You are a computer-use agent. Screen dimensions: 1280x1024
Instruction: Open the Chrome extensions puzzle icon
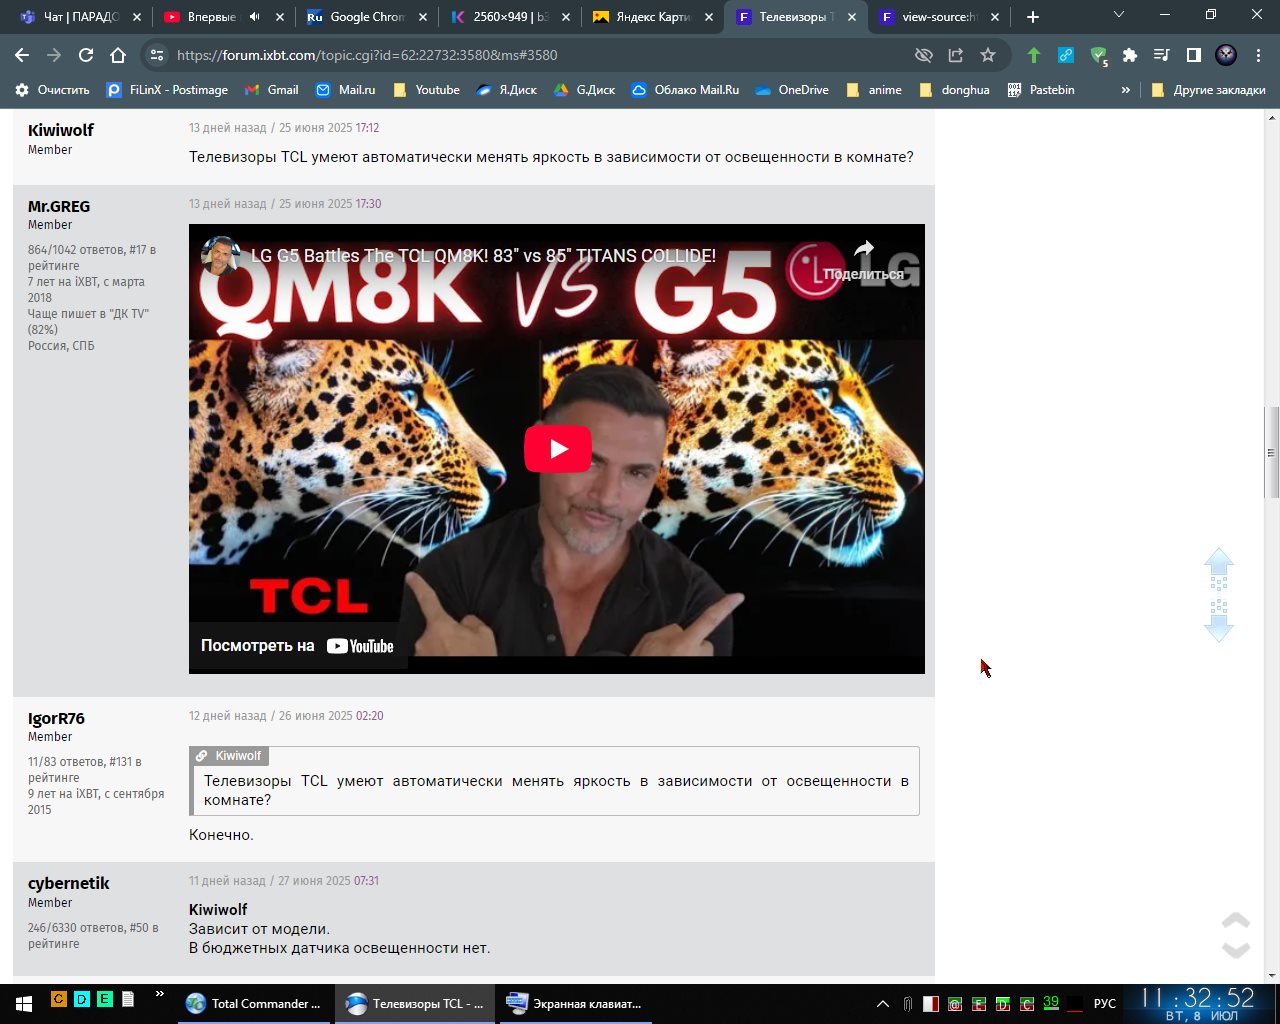(x=1130, y=55)
